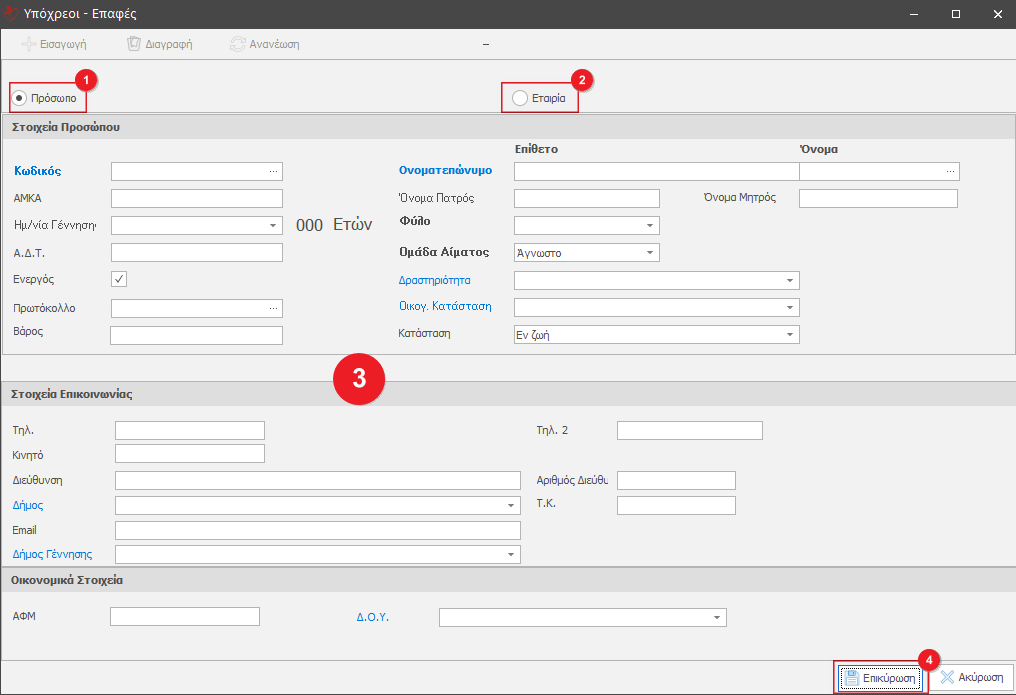
Task: Open the Πρωτόκολλο lookup ellipsis button
Action: pos(273,308)
